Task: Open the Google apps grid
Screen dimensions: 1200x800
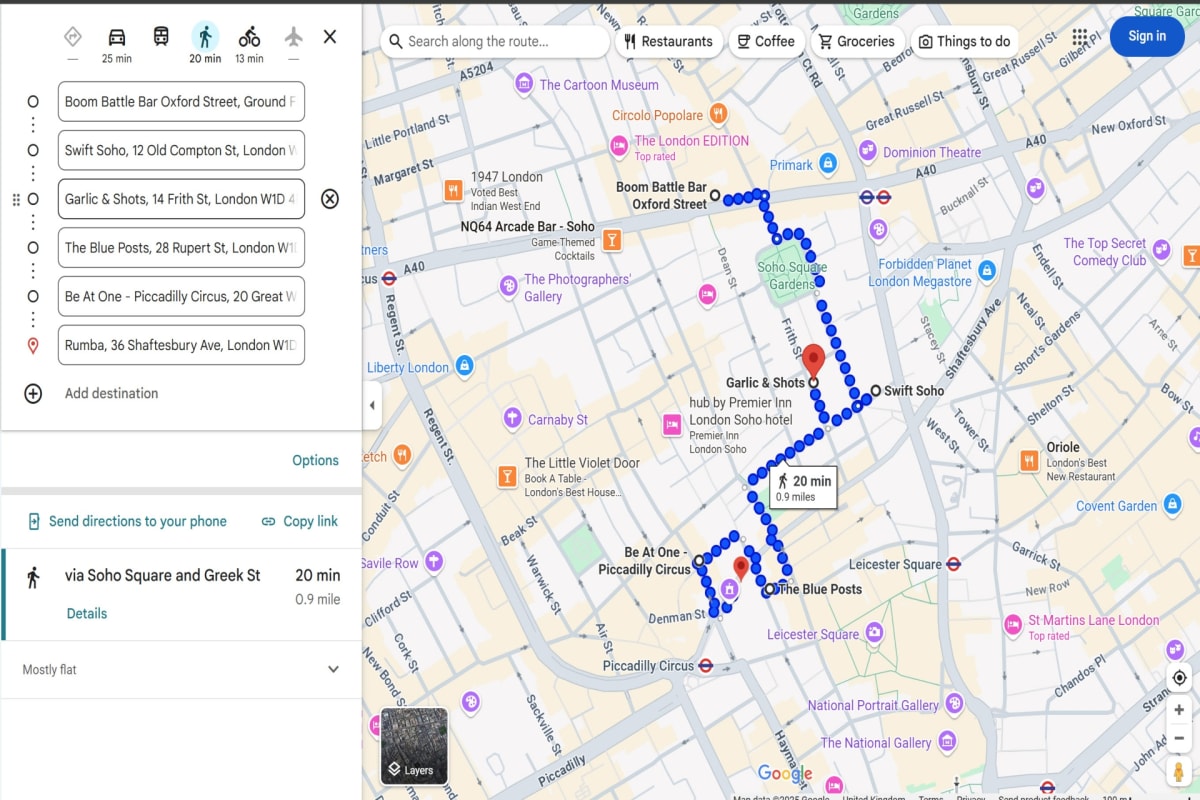Action: 1080,37
